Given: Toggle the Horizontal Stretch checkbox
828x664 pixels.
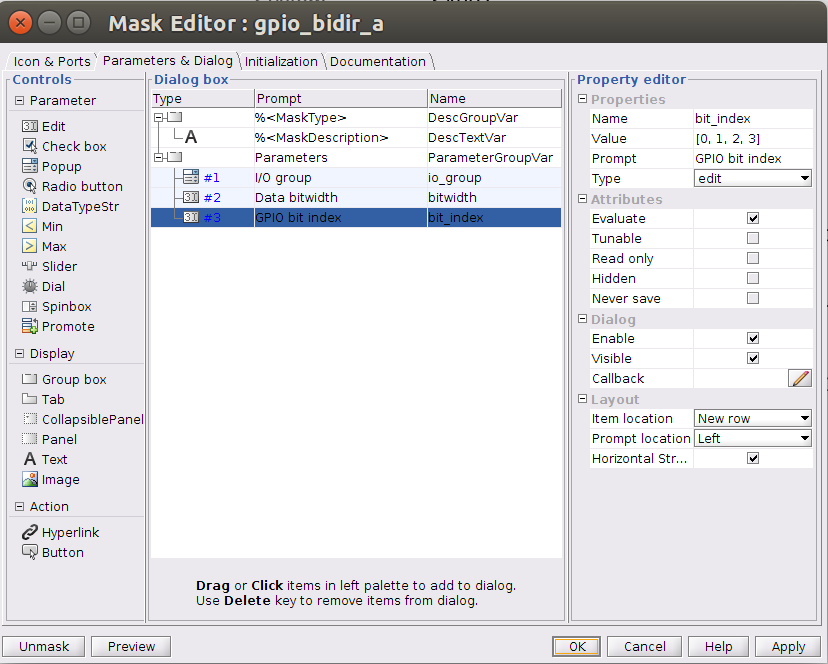Looking at the screenshot, I should point(753,458).
